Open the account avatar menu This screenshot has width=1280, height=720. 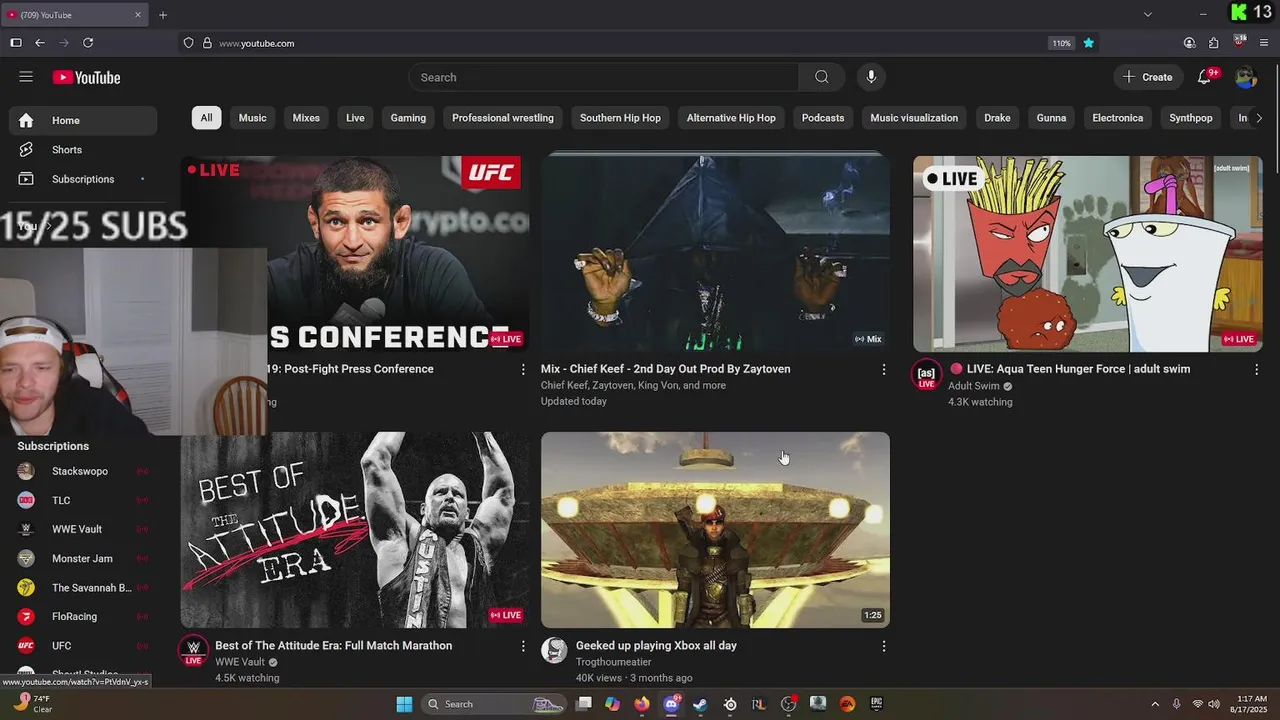[1245, 77]
